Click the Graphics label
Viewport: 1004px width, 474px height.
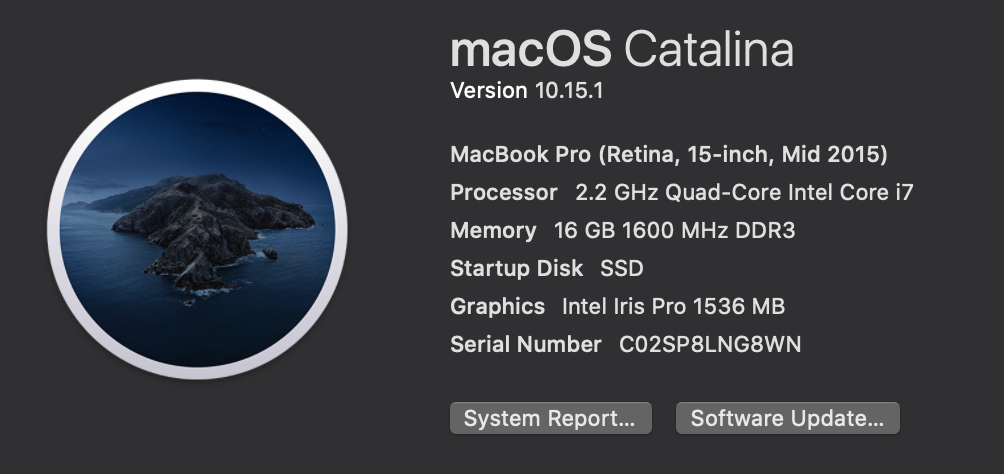(x=498, y=306)
